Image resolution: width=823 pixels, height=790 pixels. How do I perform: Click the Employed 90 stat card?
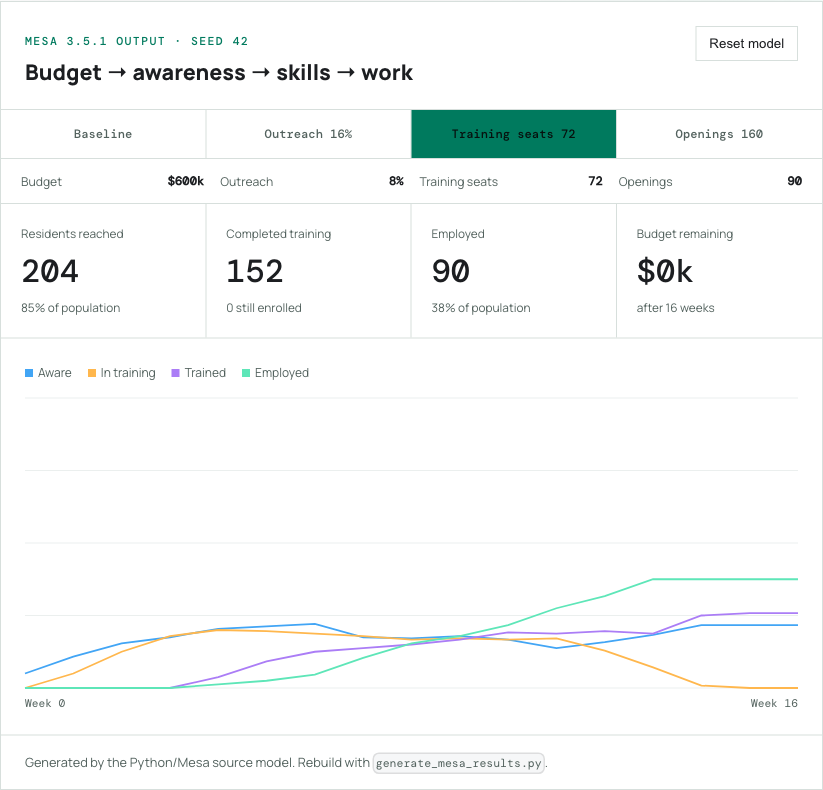coord(513,271)
